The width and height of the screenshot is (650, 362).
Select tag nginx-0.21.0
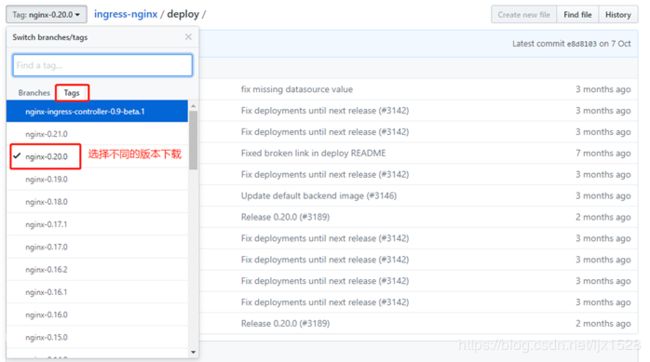97,134
